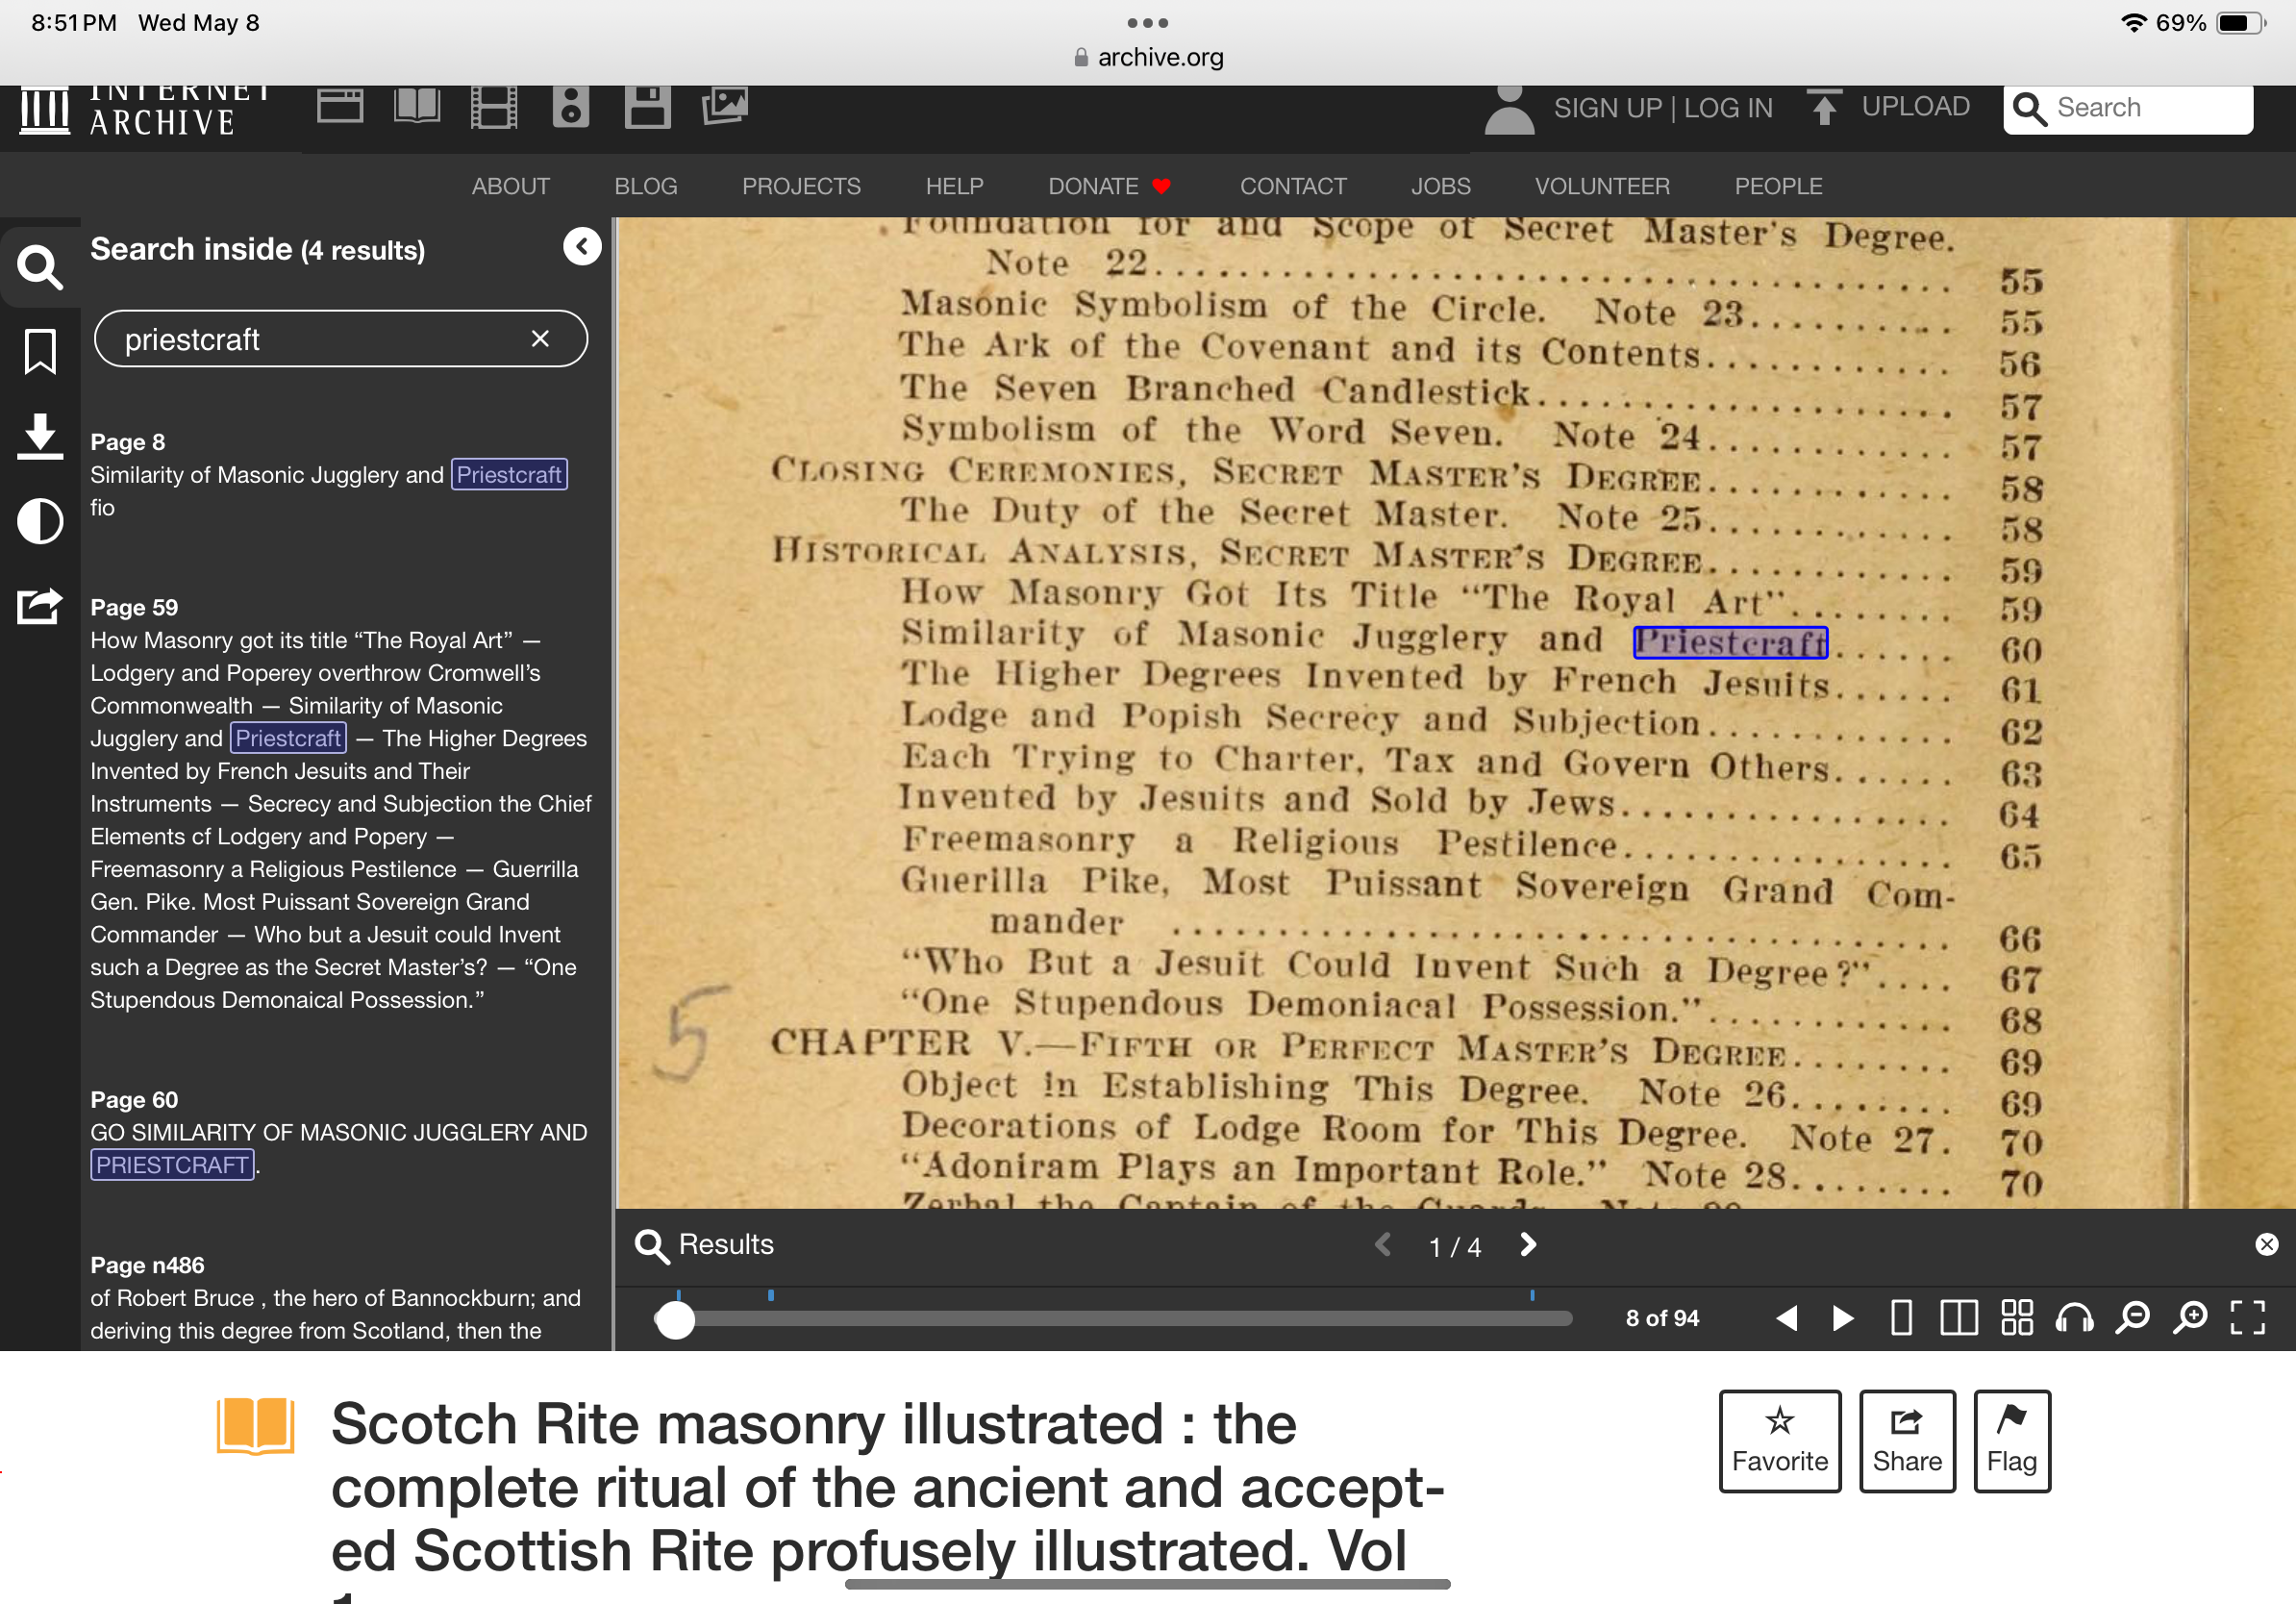
Task: Open the Share this book sidebar icon
Action: pyautogui.click(x=40, y=606)
